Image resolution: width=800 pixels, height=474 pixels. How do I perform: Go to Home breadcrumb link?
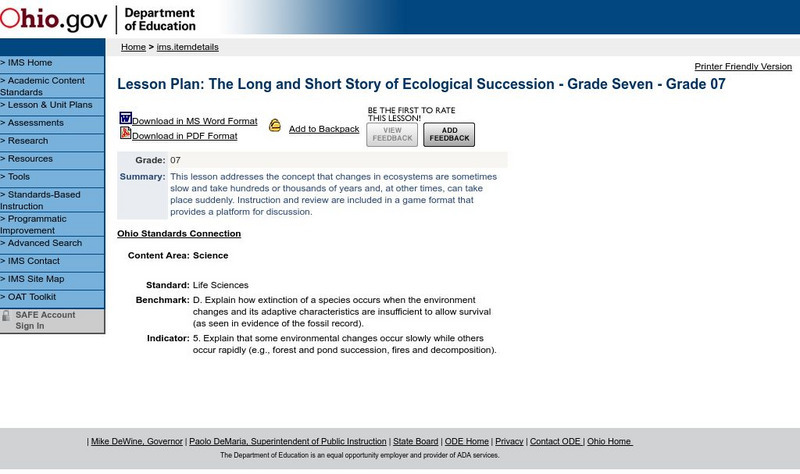coord(133,47)
